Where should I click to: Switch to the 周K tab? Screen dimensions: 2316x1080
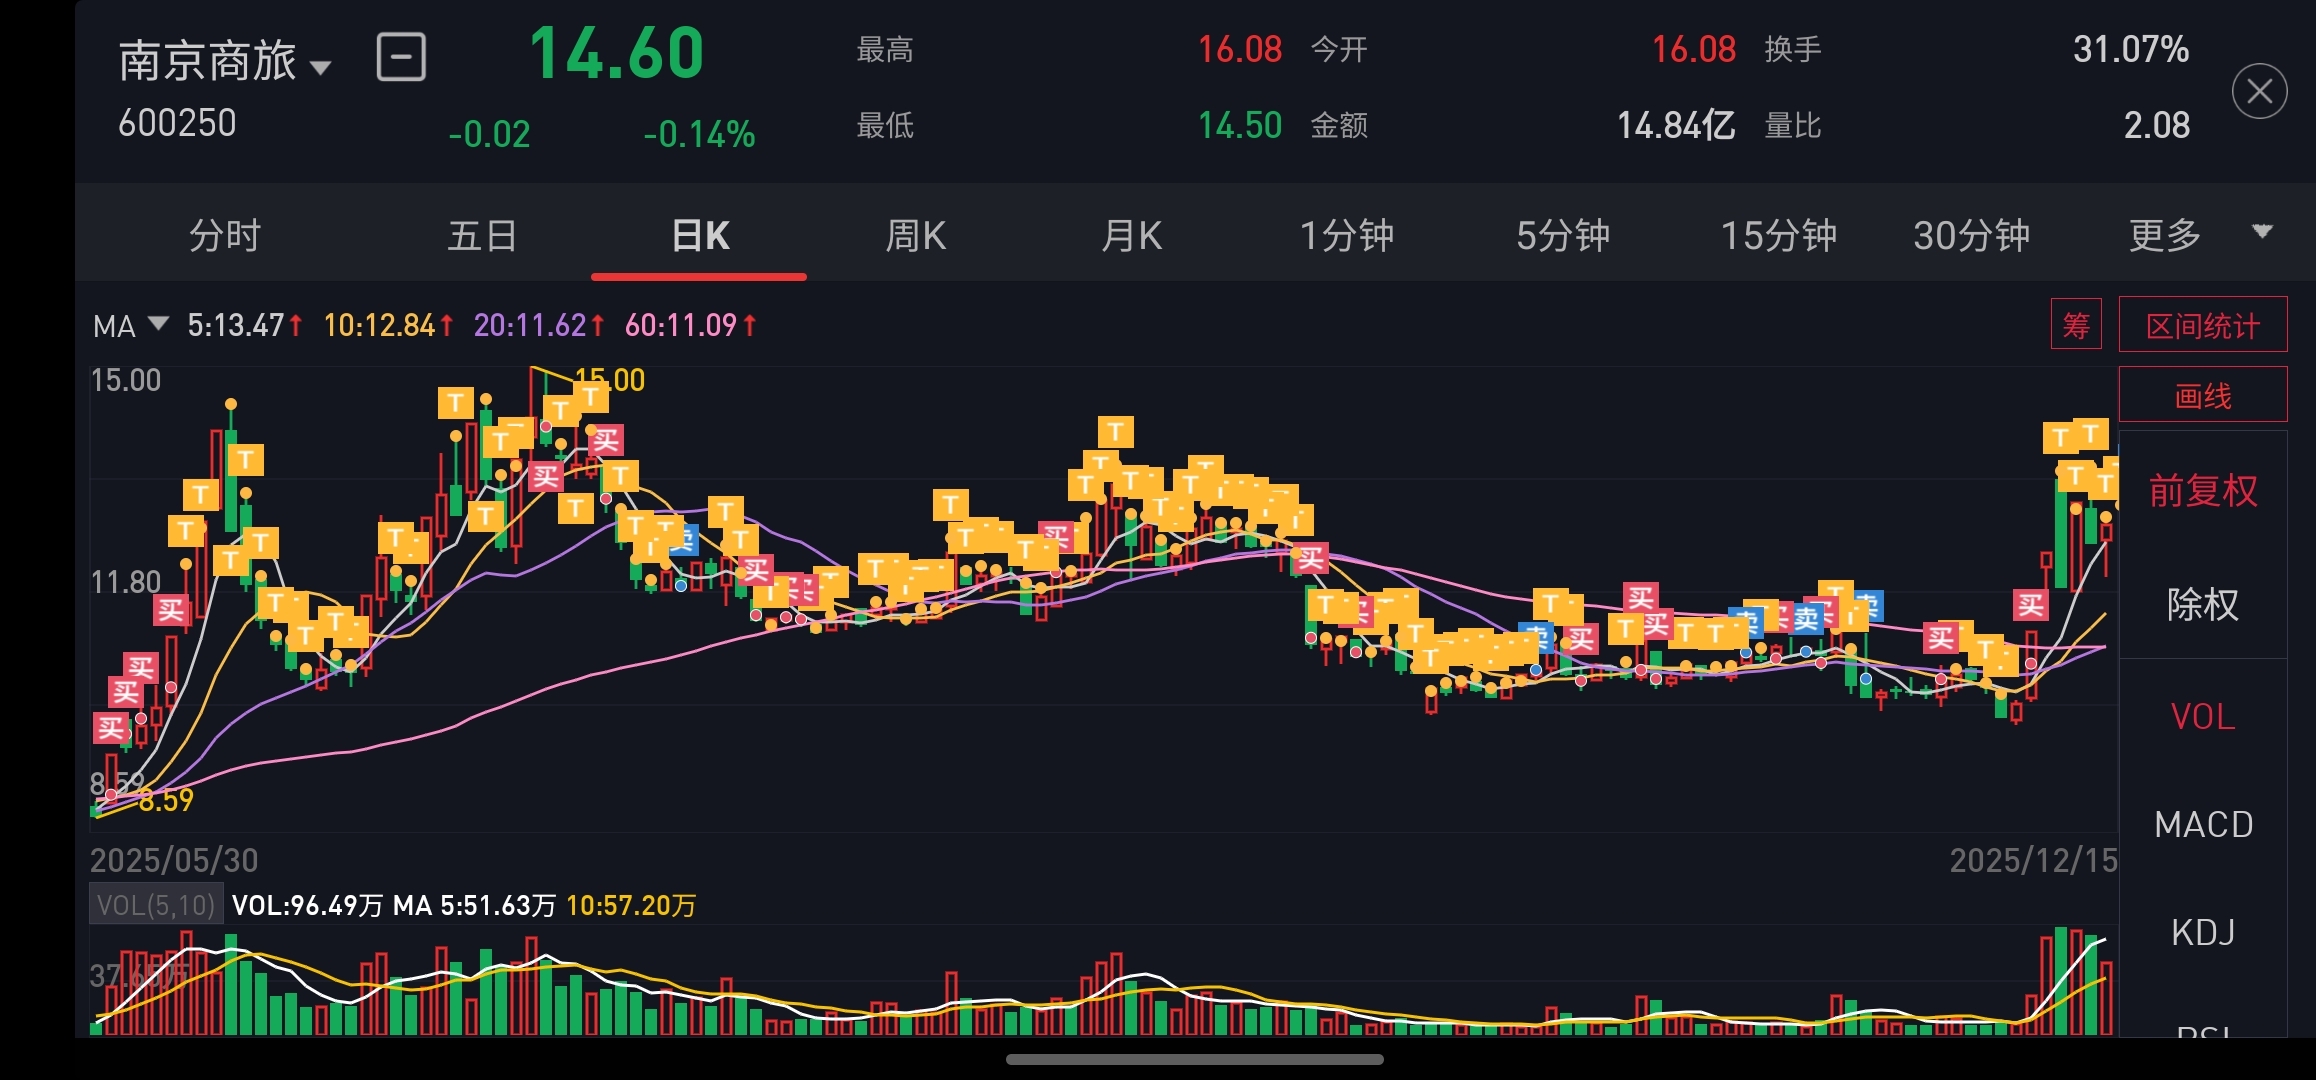[x=914, y=236]
